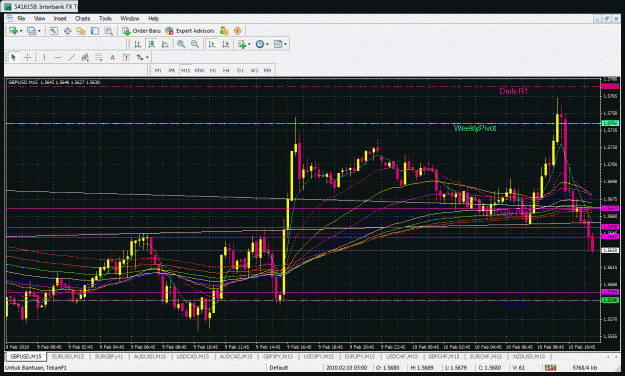
Task: Open the Window menu
Action: [x=130, y=18]
